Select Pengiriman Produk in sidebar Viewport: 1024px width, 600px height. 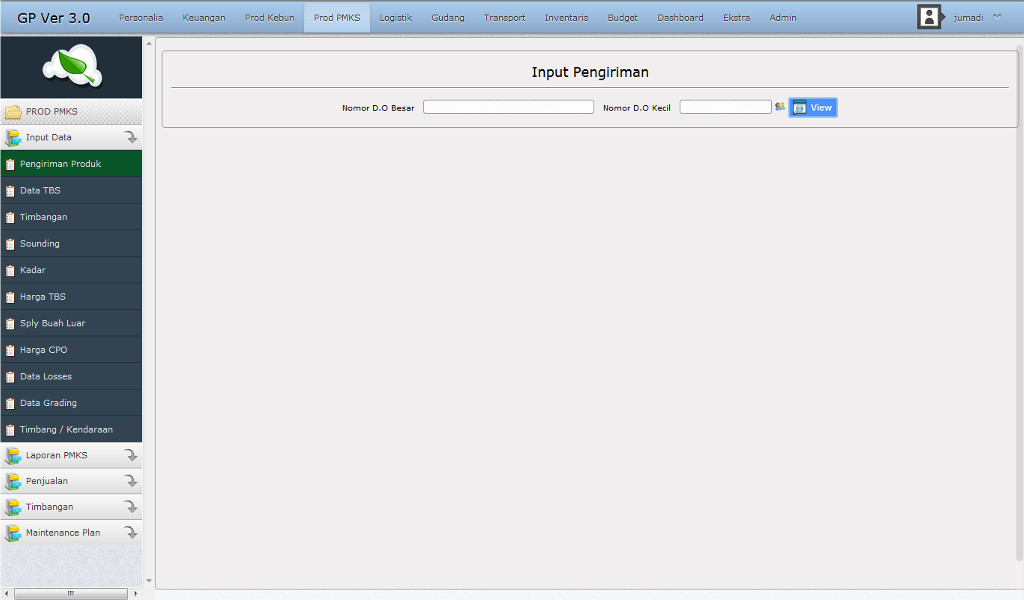(71, 164)
